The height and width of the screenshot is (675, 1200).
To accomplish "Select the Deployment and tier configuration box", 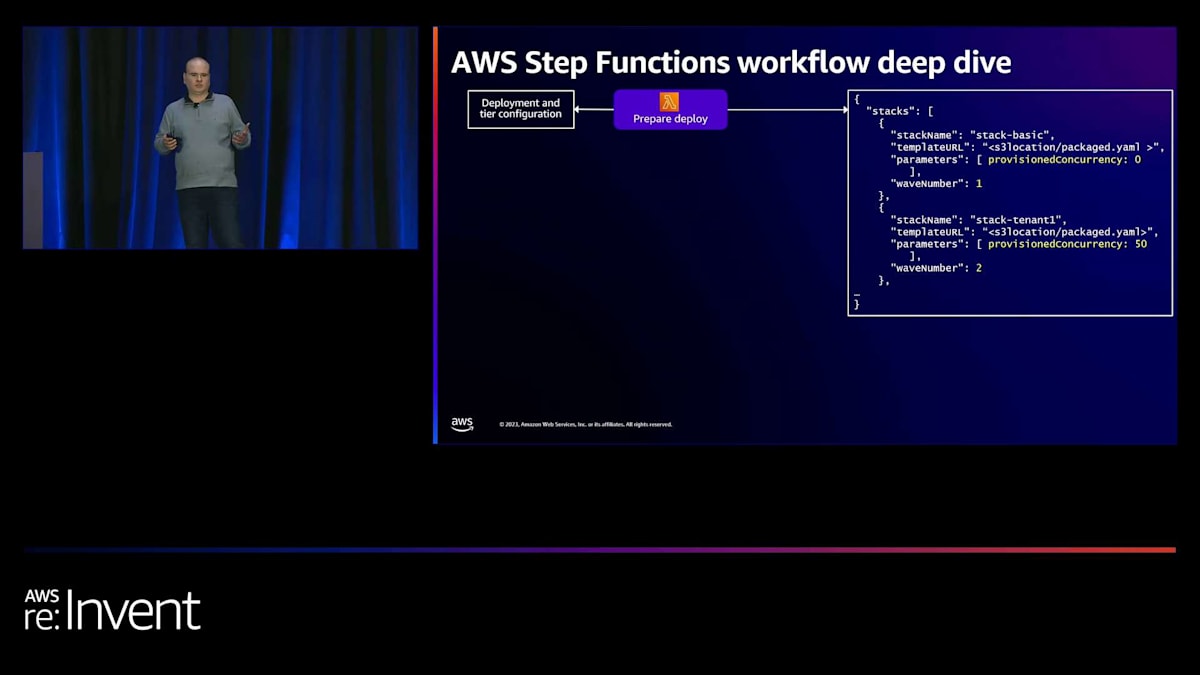I will tap(521, 109).
